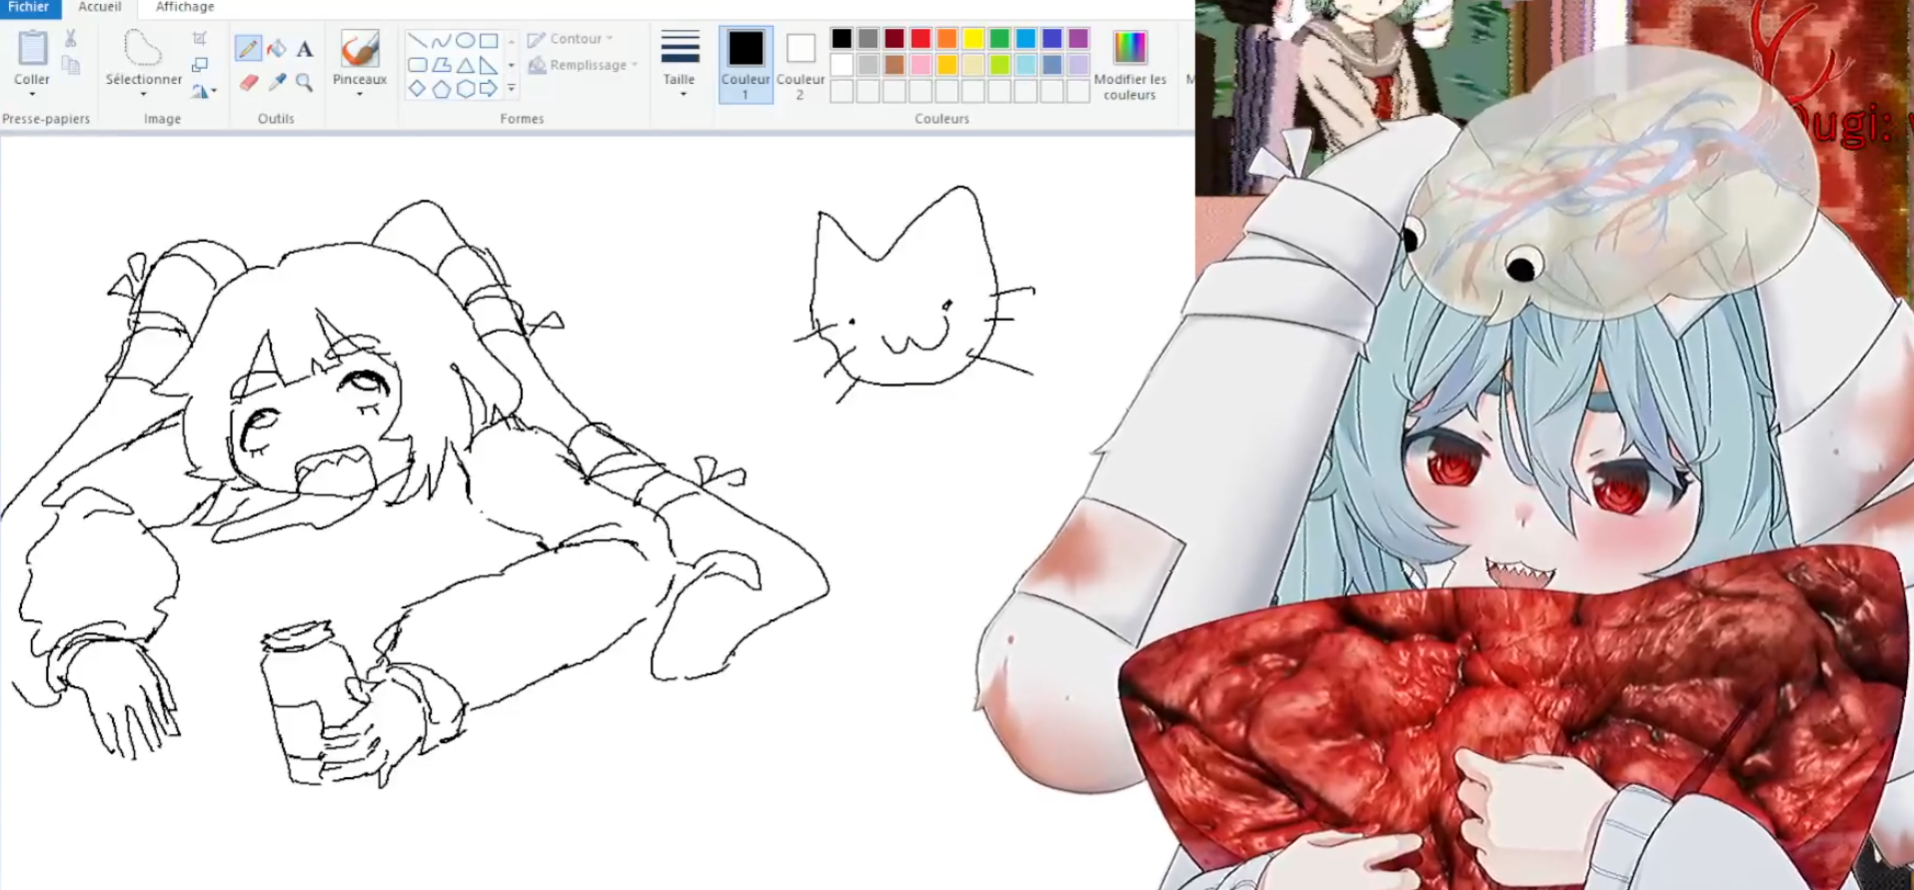1914x890 pixels.
Task: Move down one row in shapes gallery
Action: 511,65
